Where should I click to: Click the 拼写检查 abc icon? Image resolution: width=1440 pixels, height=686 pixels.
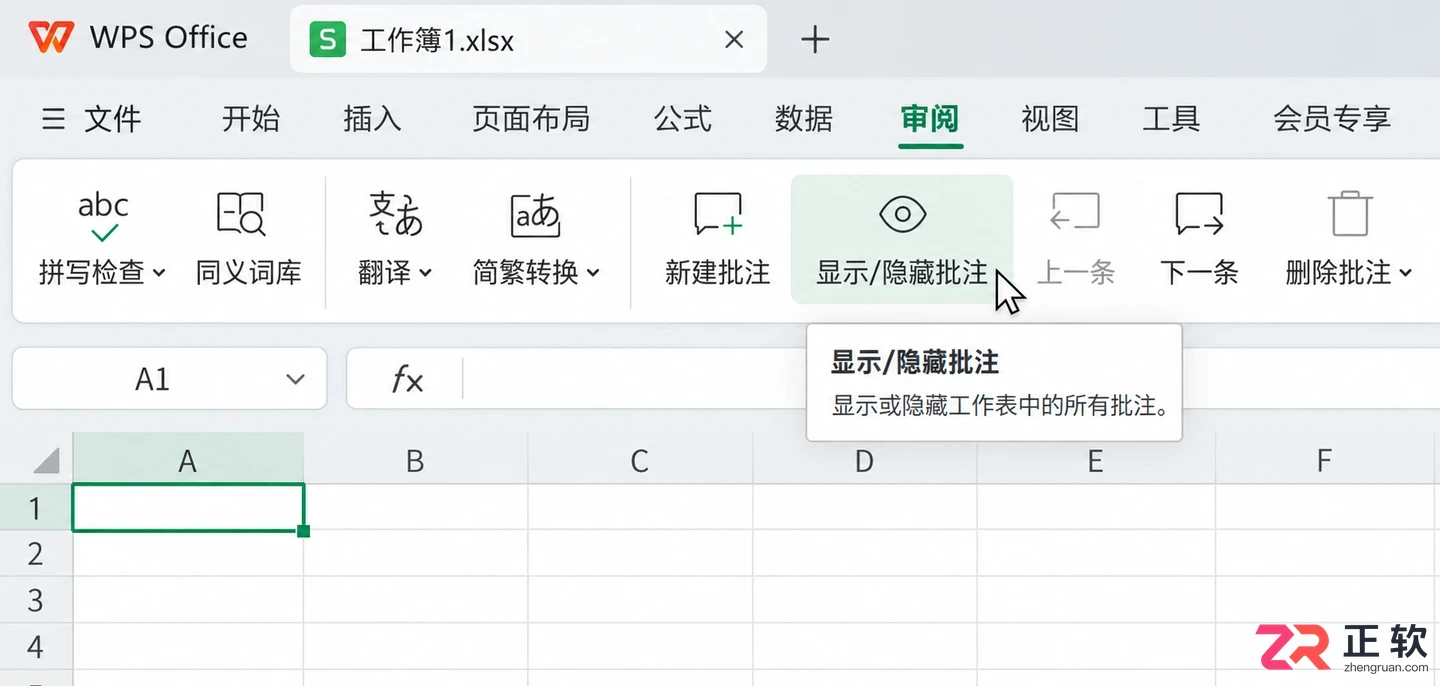(103, 217)
